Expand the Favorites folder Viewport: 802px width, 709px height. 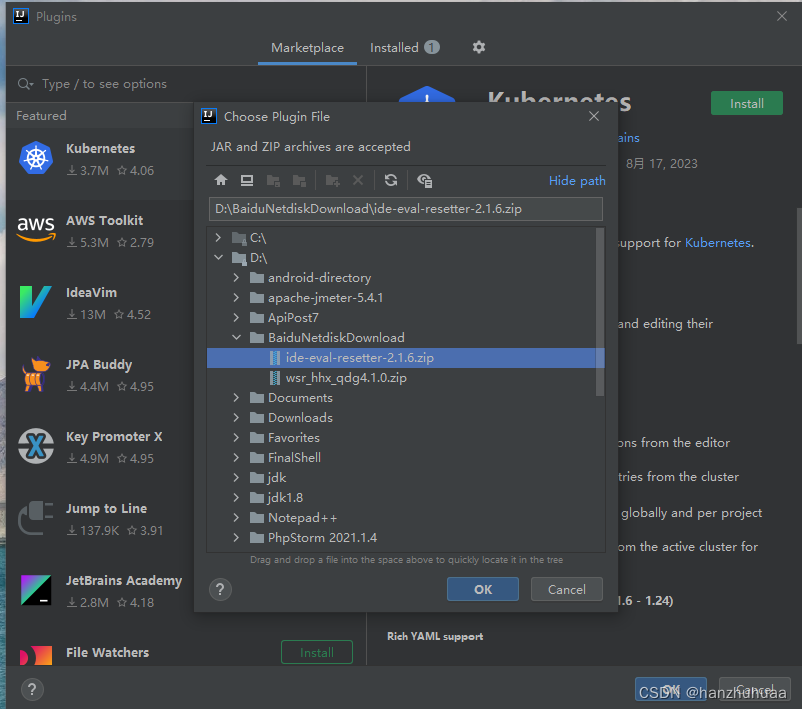coord(236,437)
